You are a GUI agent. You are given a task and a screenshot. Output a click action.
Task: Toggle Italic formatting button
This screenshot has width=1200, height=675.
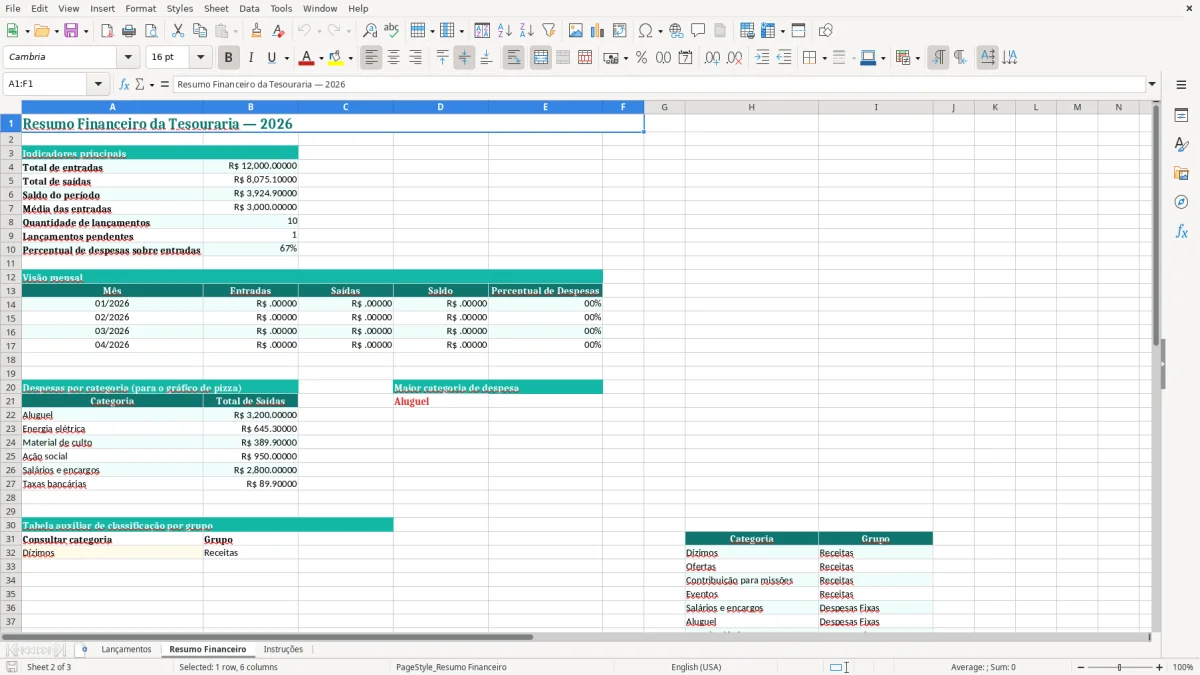pyautogui.click(x=250, y=58)
